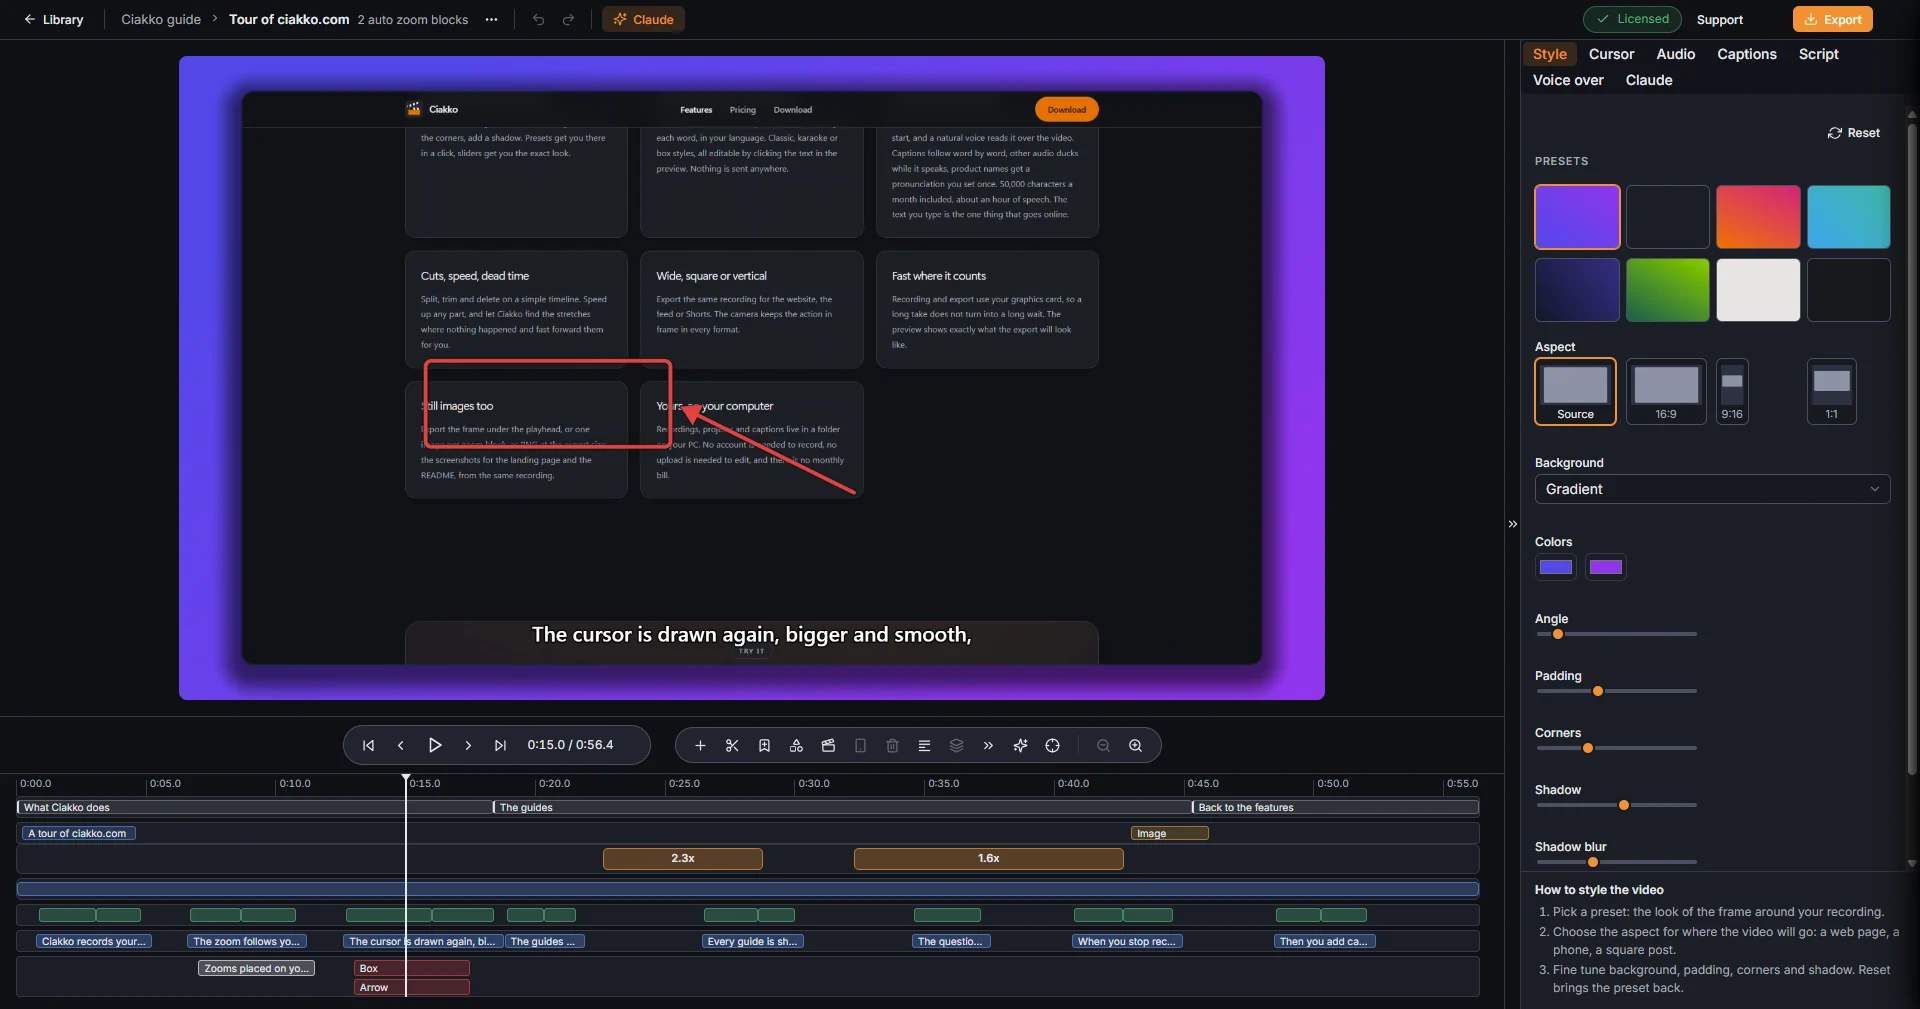Go back to Library
Viewport: 1920px width, 1009px height.
point(54,20)
